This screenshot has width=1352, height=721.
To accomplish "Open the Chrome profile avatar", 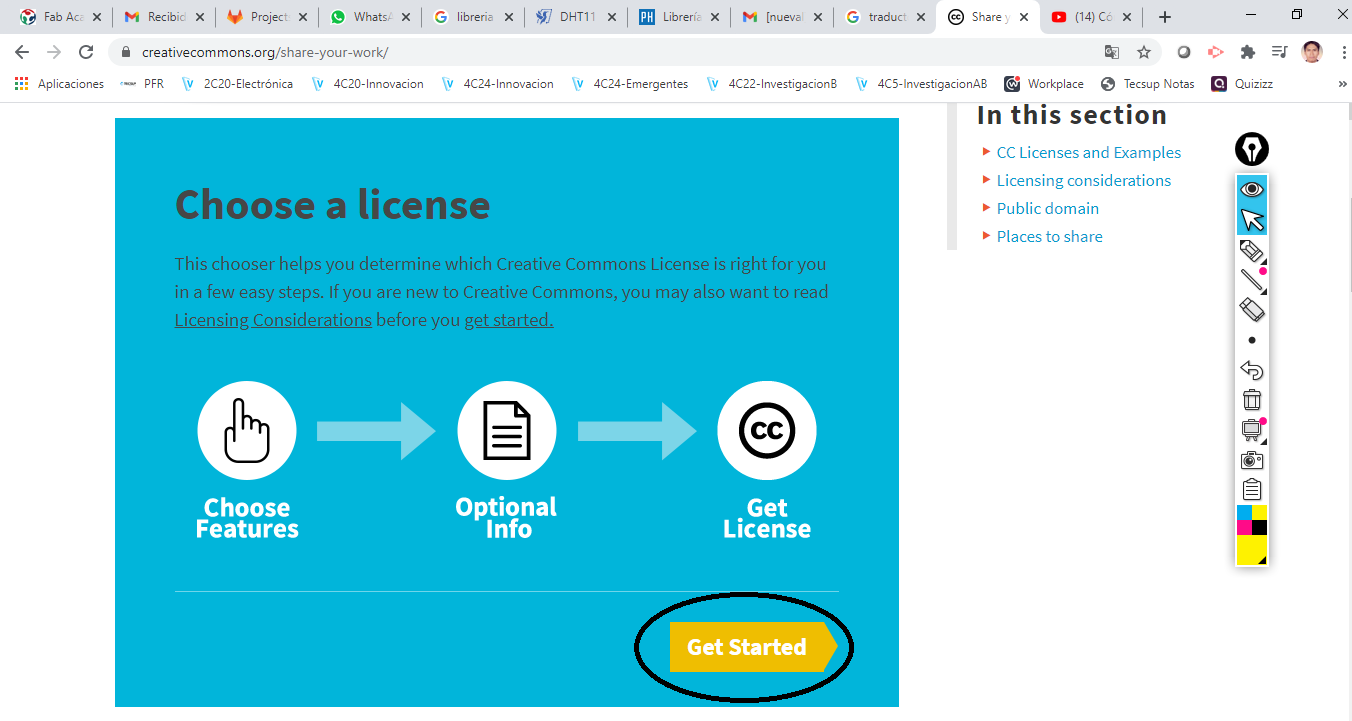I will [1312, 52].
